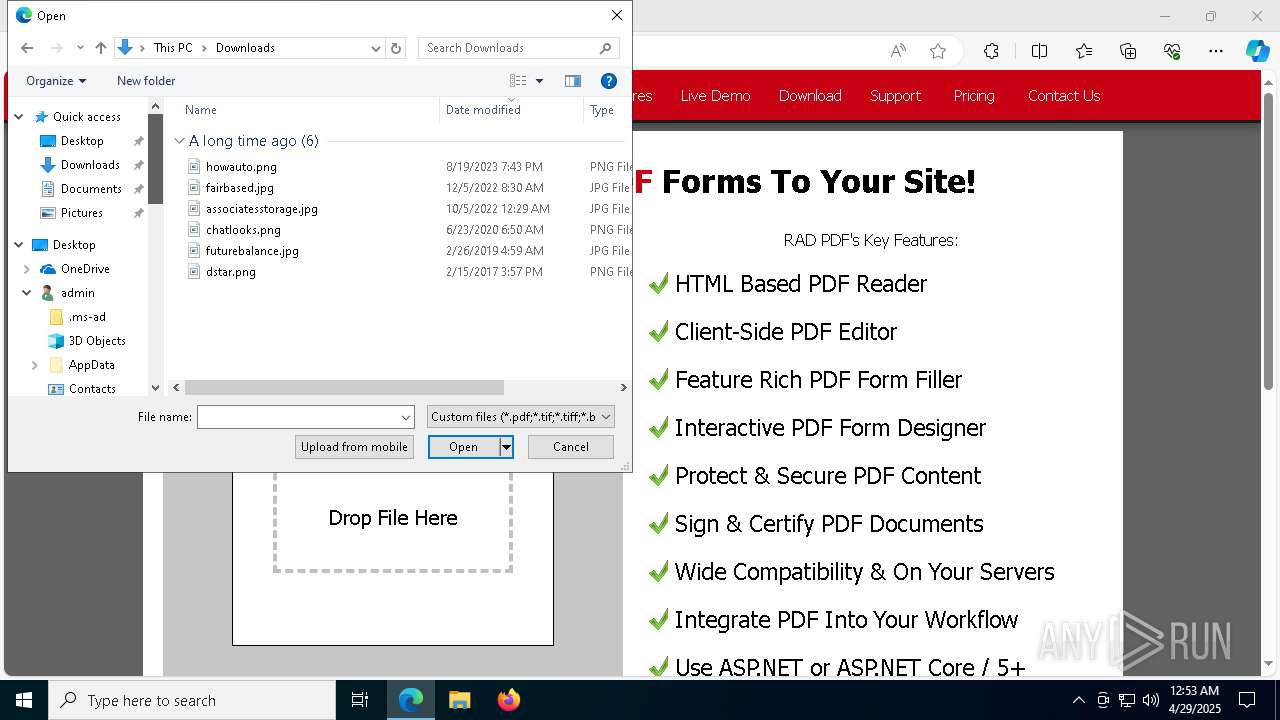Open Edge Favorites list icon
The height and width of the screenshot is (720, 1280).
[1084, 51]
